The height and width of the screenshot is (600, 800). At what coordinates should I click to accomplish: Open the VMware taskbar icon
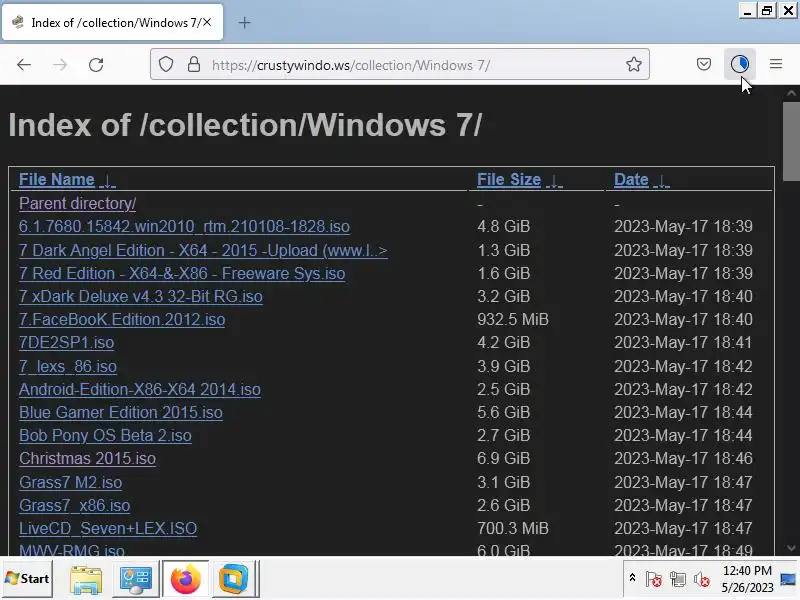[x=233, y=579]
